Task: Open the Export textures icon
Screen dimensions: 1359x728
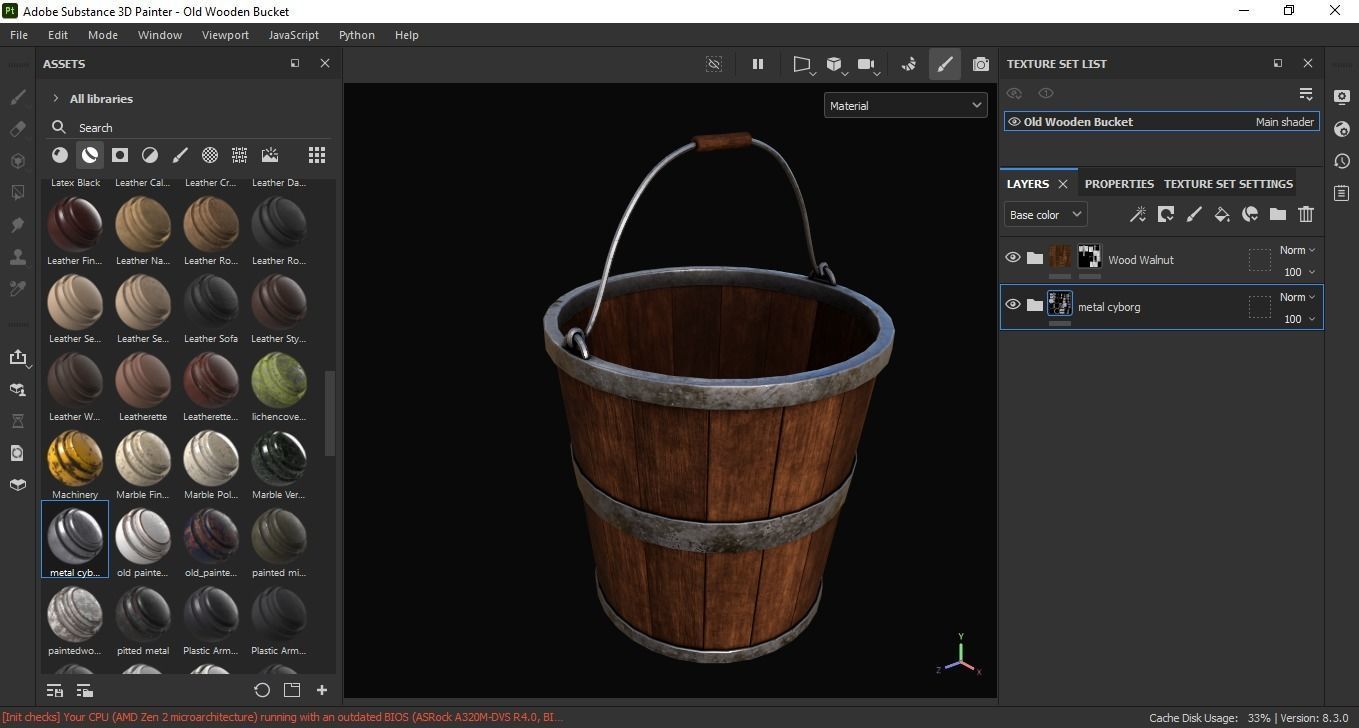Action: (17, 357)
